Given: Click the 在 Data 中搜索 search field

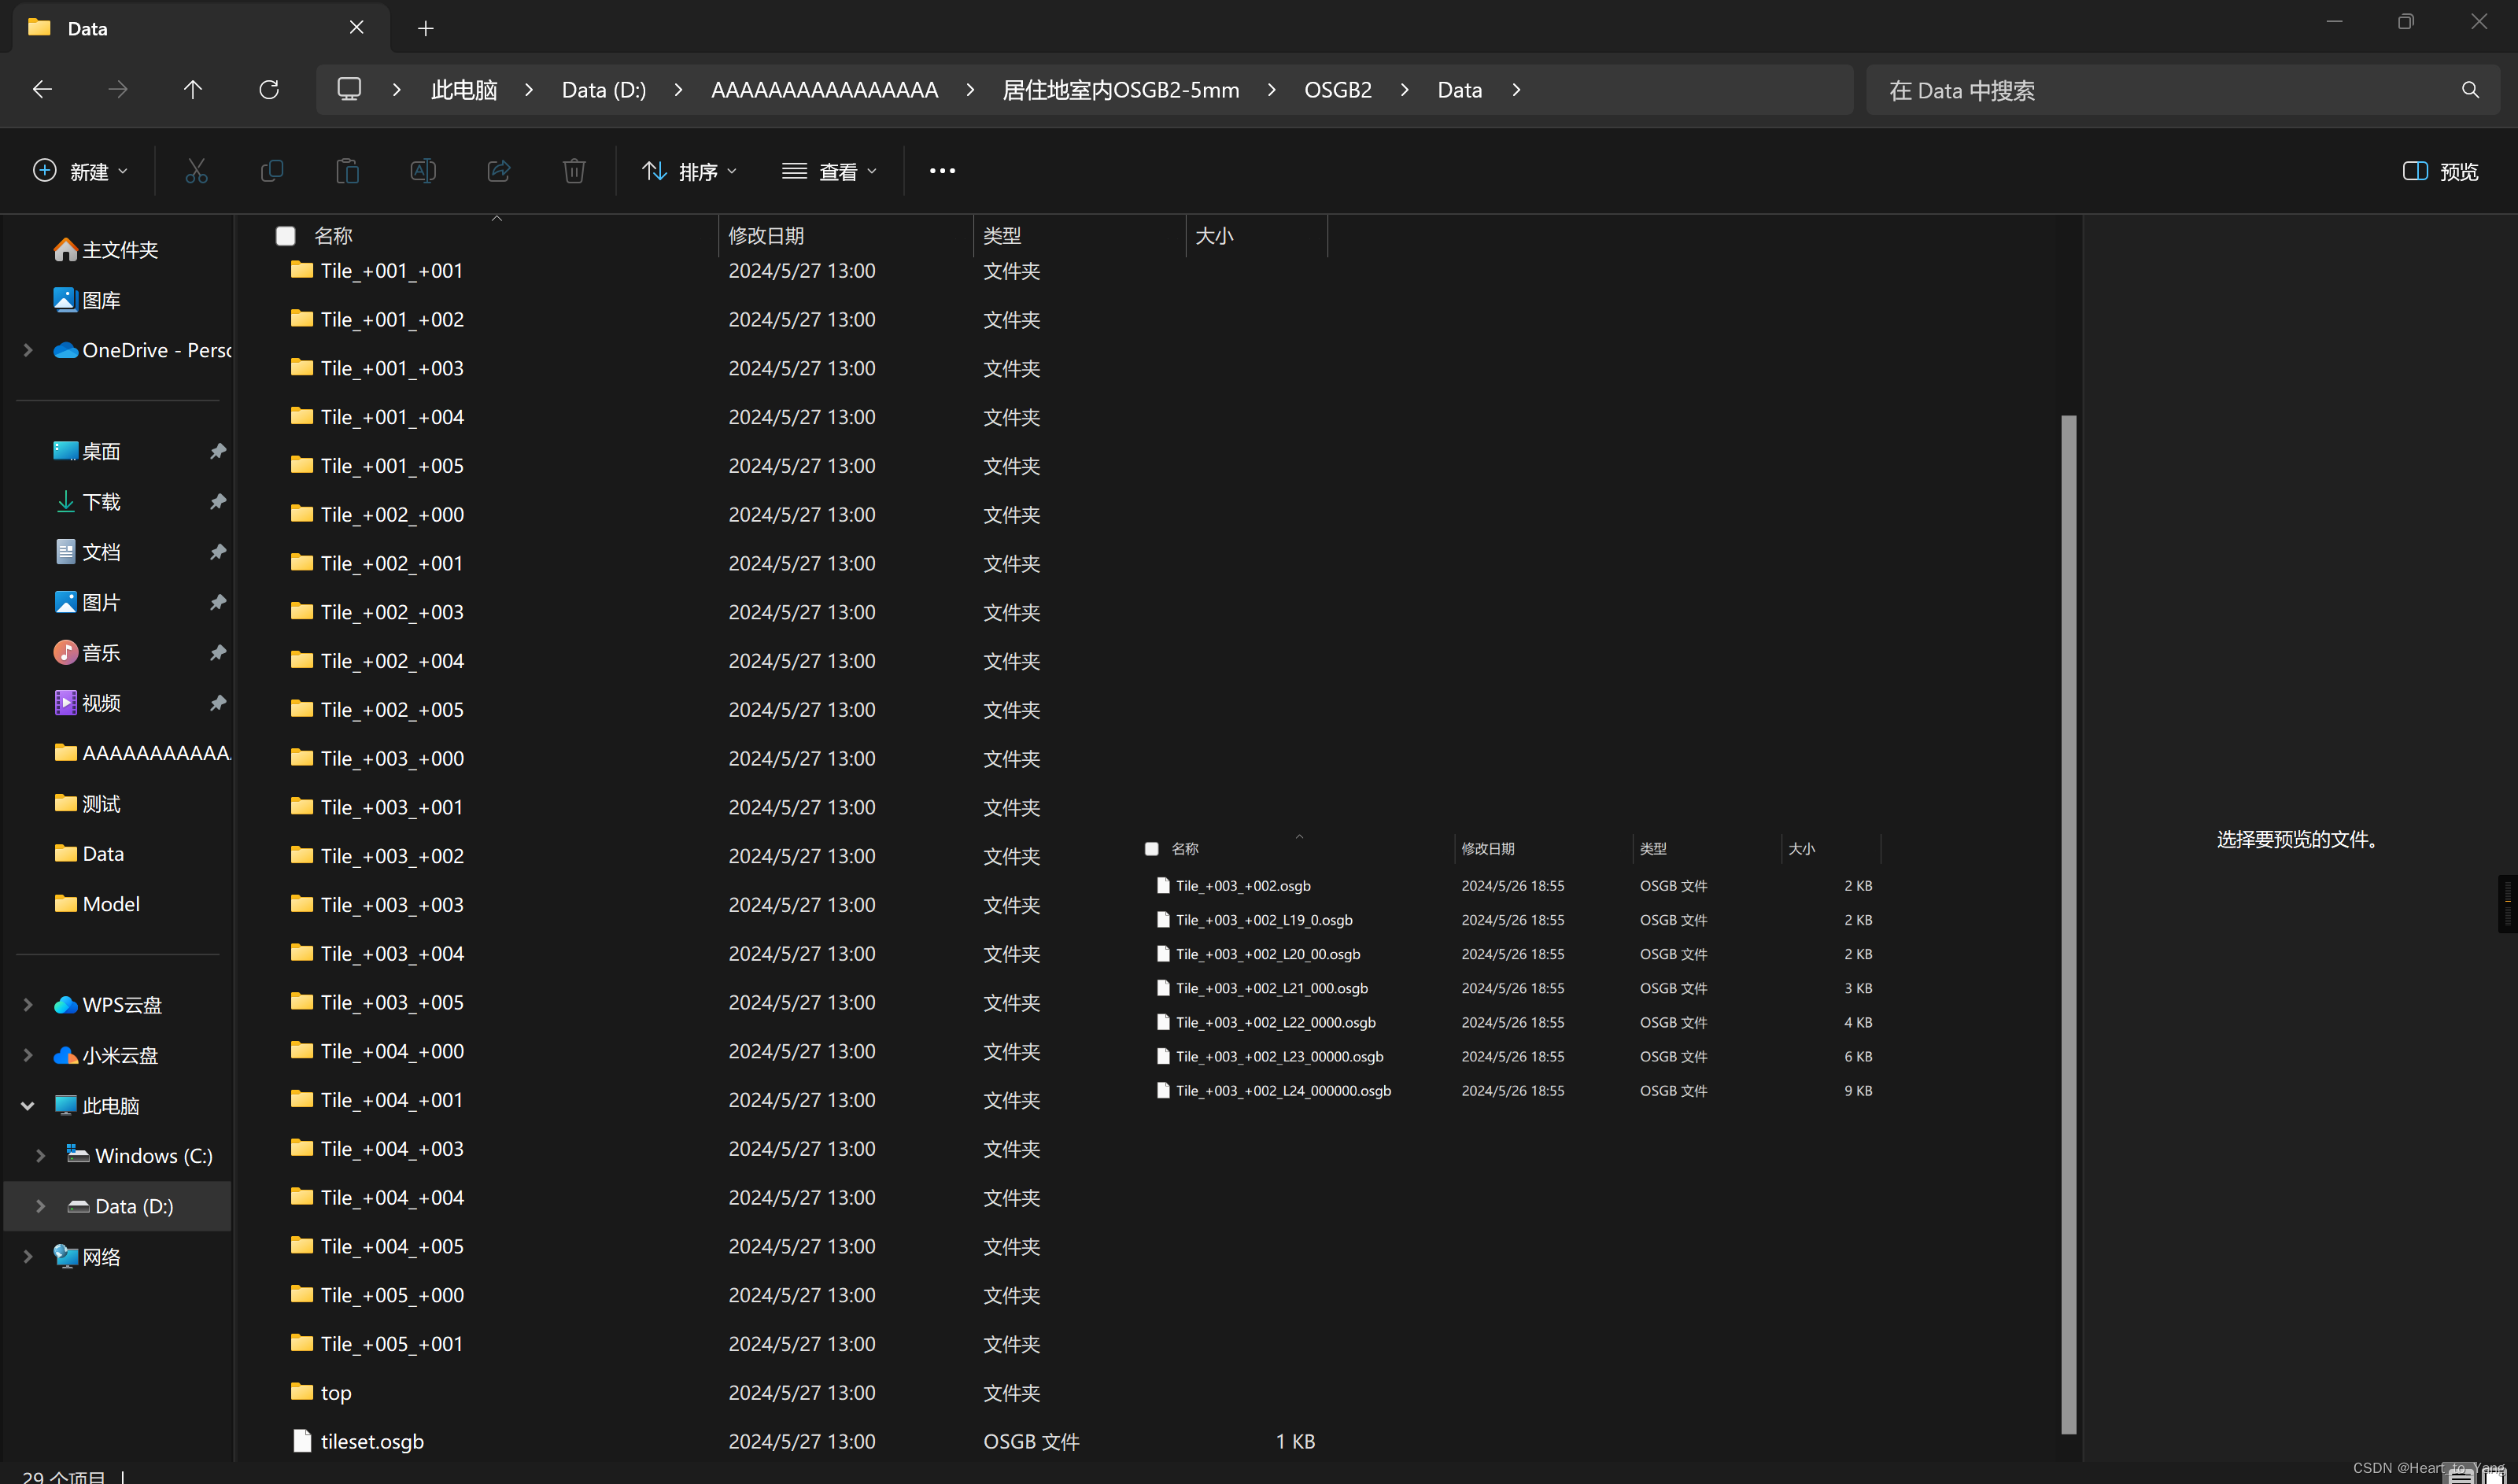Looking at the screenshot, I should tap(2100, 89).
